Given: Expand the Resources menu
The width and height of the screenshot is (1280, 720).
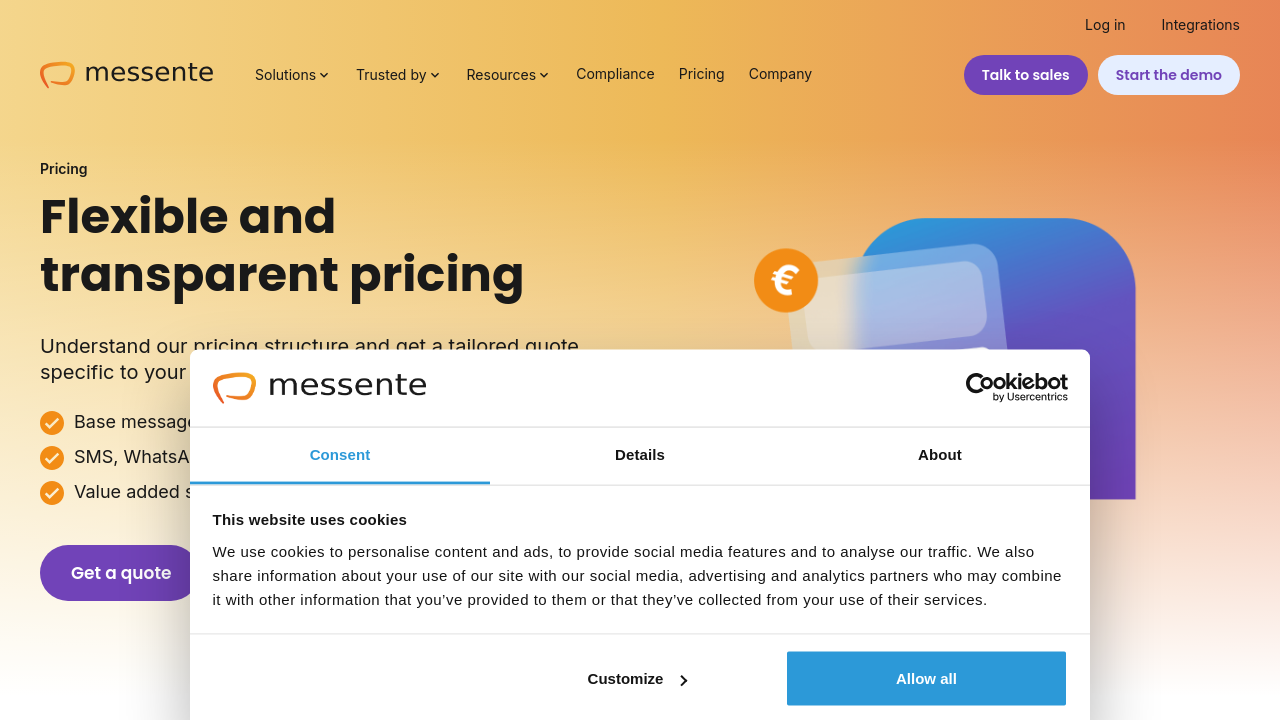Looking at the screenshot, I should [x=508, y=75].
